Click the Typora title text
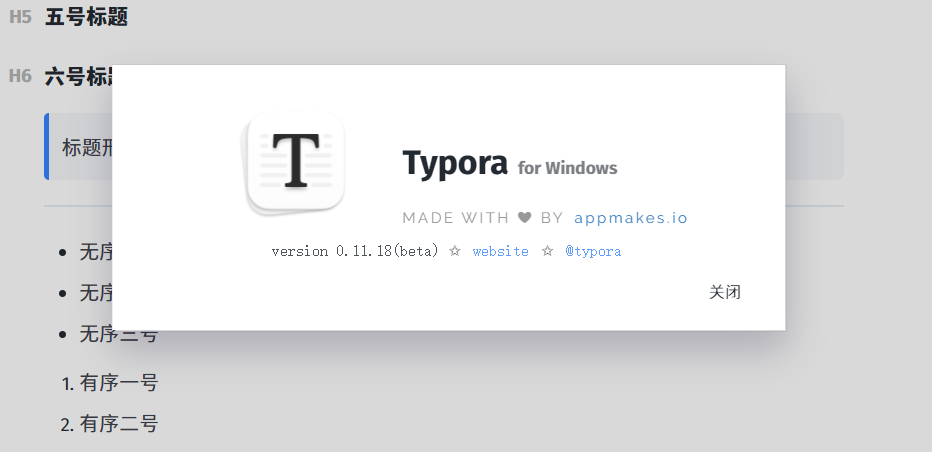Screen dimensions: 932x452 [455, 163]
